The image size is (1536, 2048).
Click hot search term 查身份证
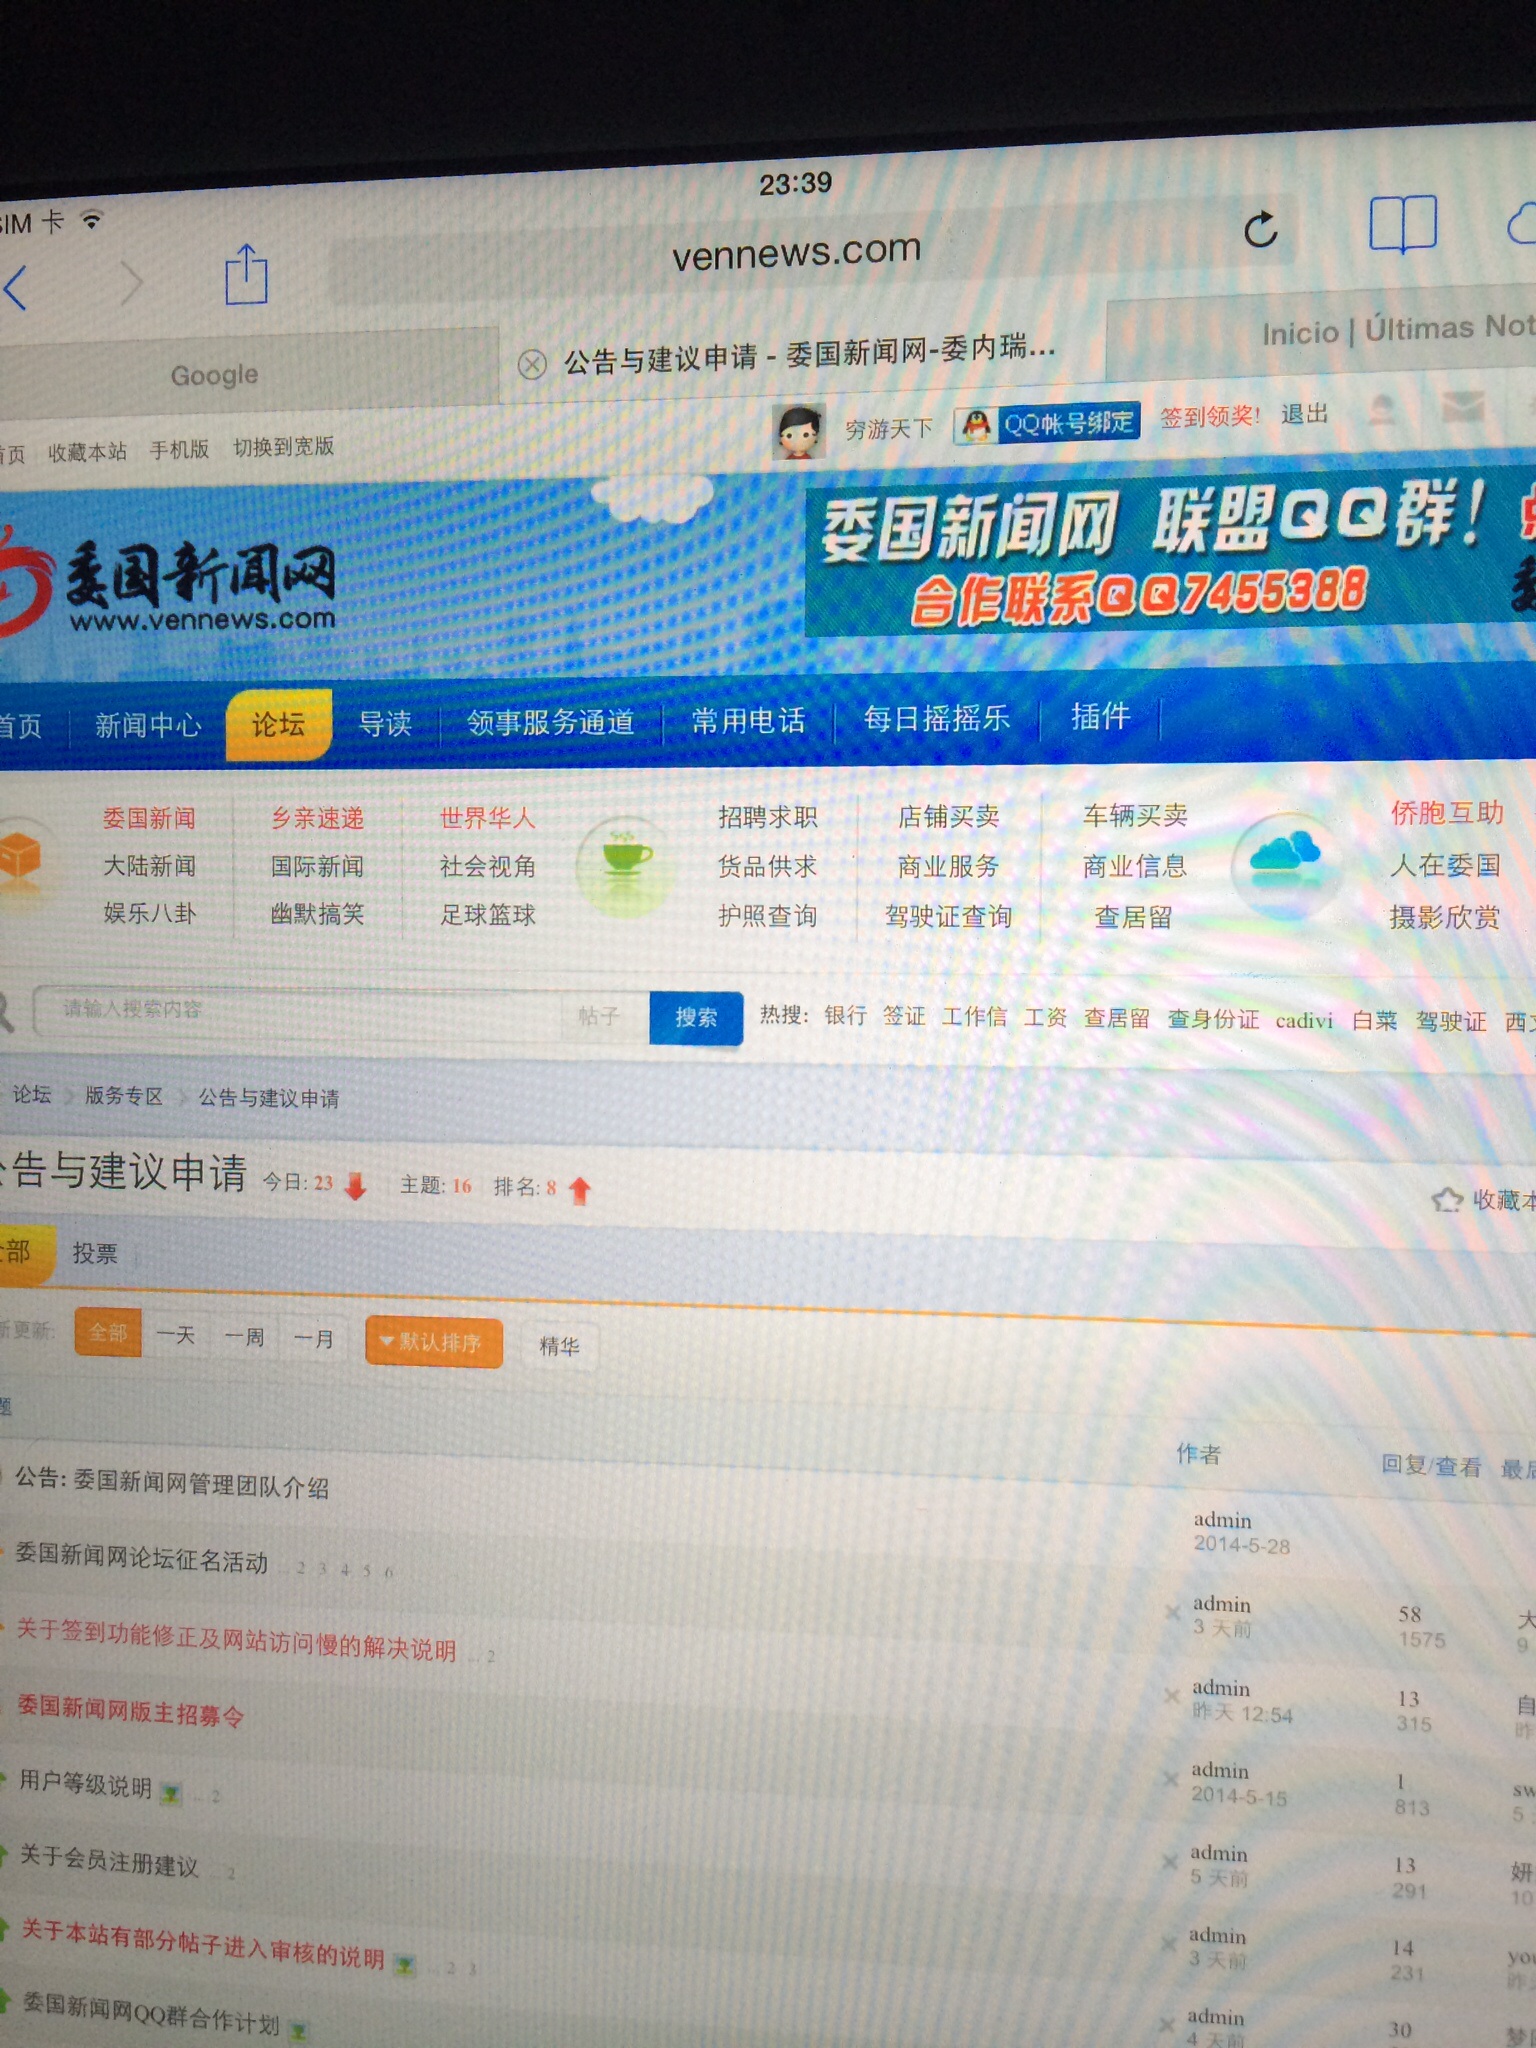click(1213, 1019)
